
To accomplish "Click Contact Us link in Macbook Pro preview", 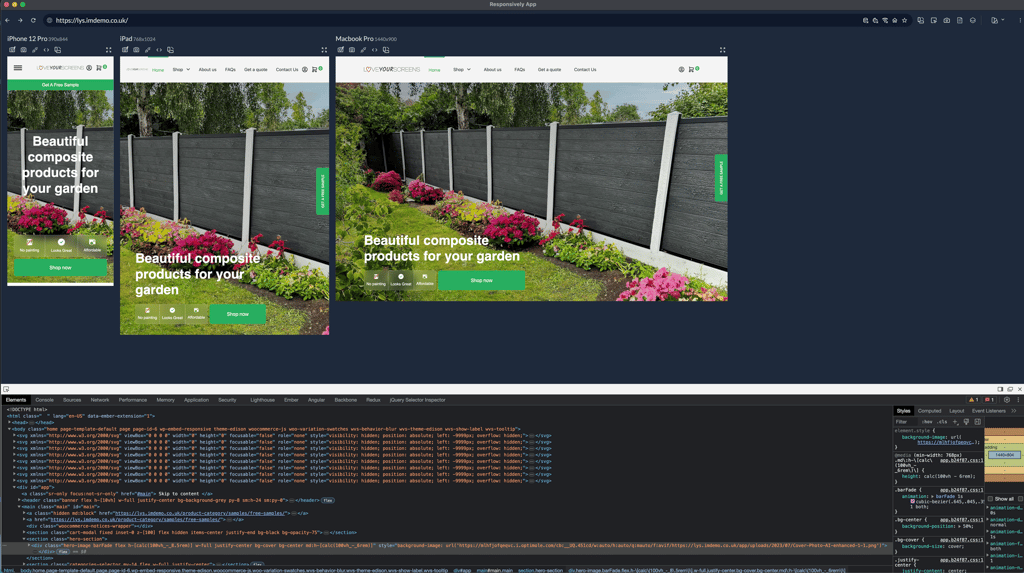I will [585, 69].
